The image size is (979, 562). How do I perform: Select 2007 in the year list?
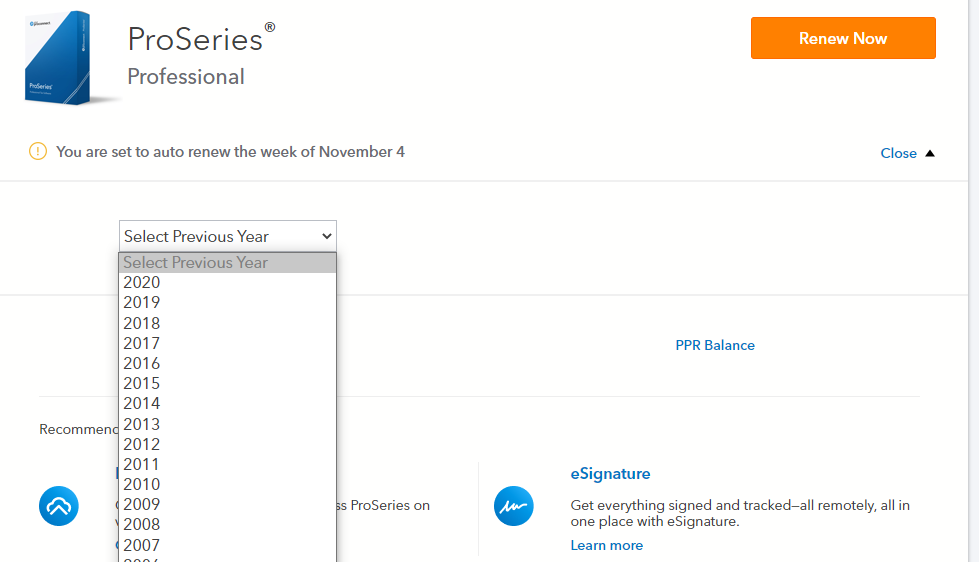point(142,545)
